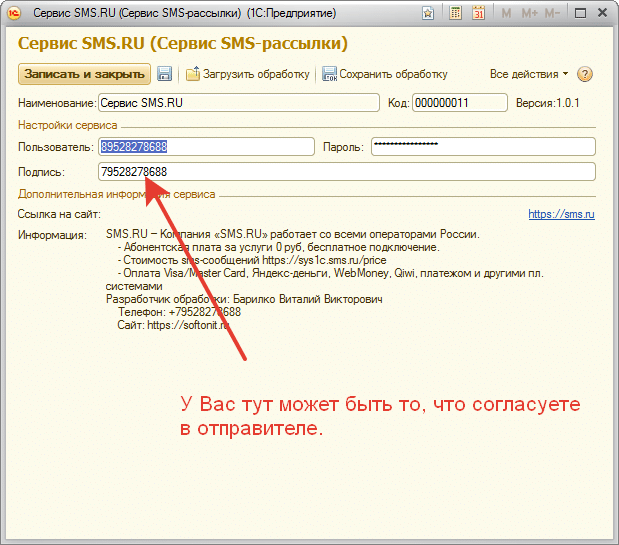Image resolution: width=619 pixels, height=545 pixels.
Task: Add page to favorites star icon
Action: 428,14
